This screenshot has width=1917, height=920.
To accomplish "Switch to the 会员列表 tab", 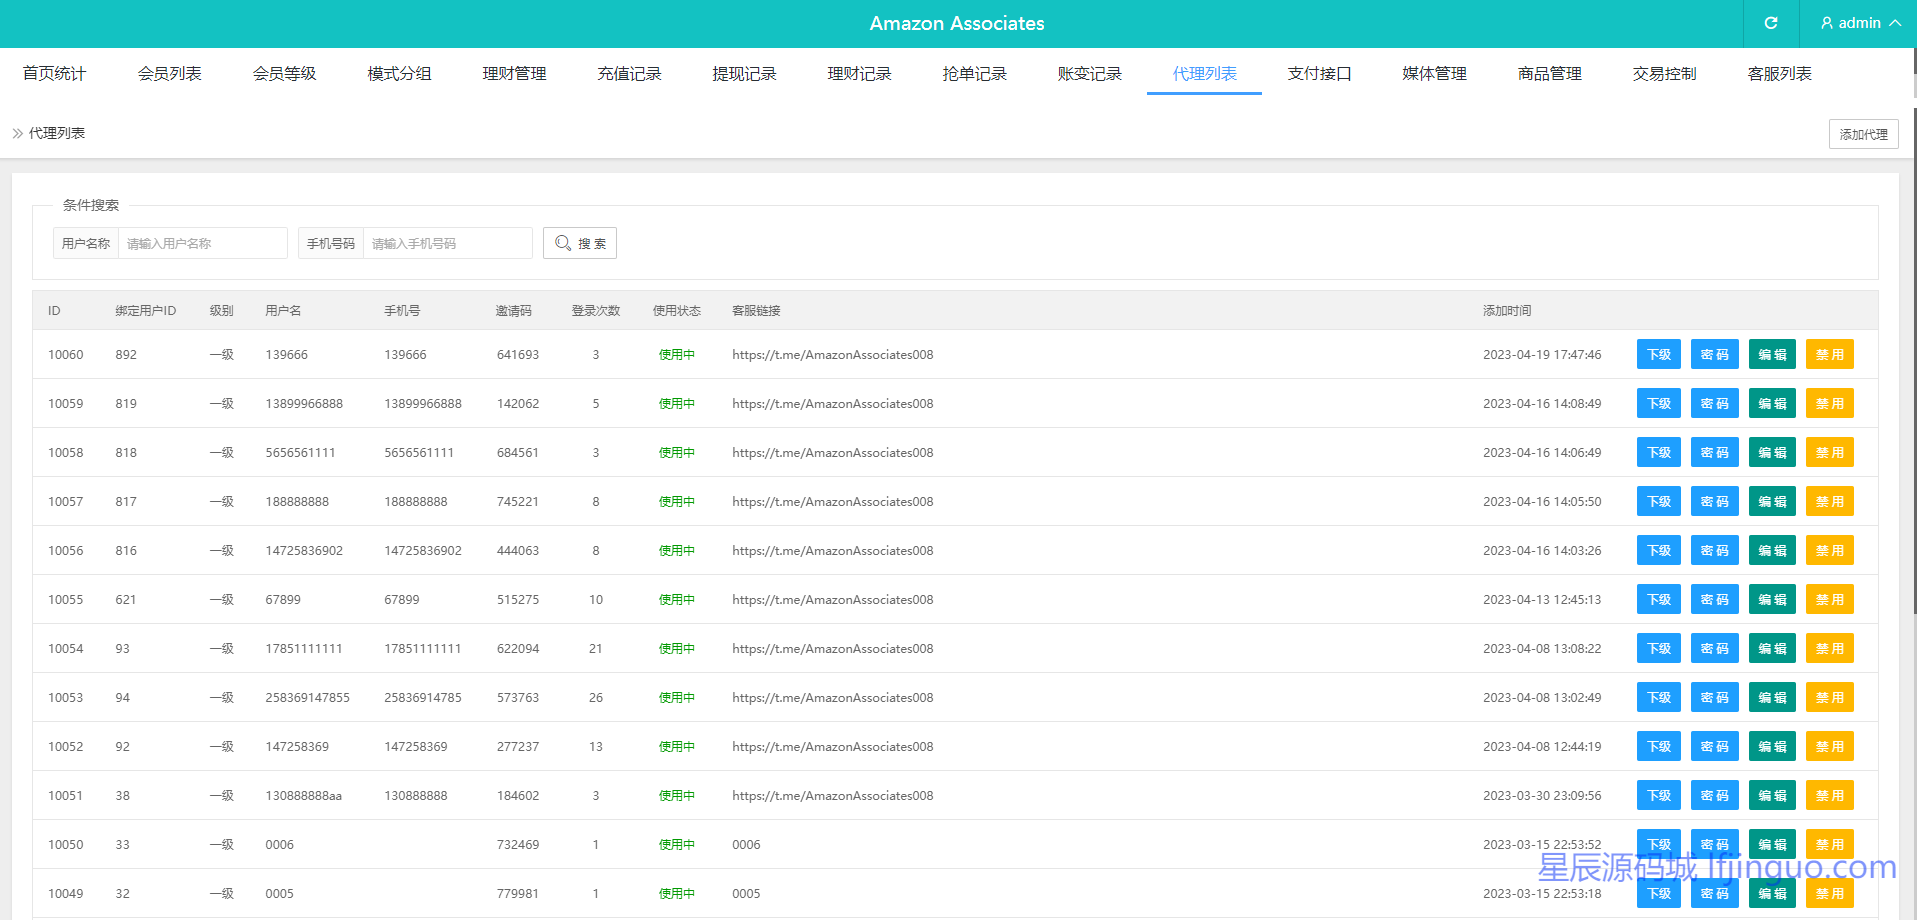I will coord(169,74).
